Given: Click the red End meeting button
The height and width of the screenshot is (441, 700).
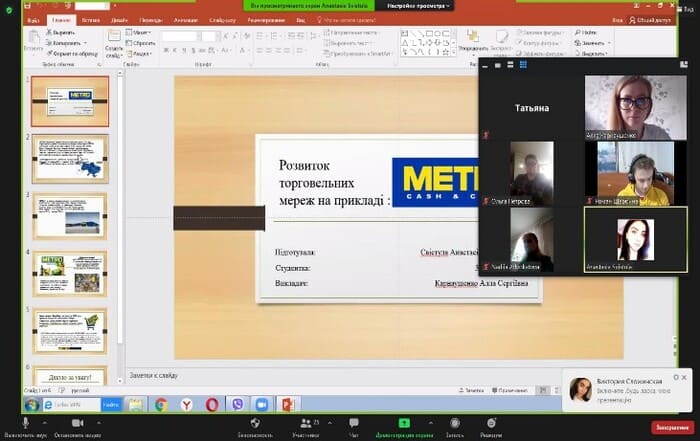Looking at the screenshot, I should (672, 427).
